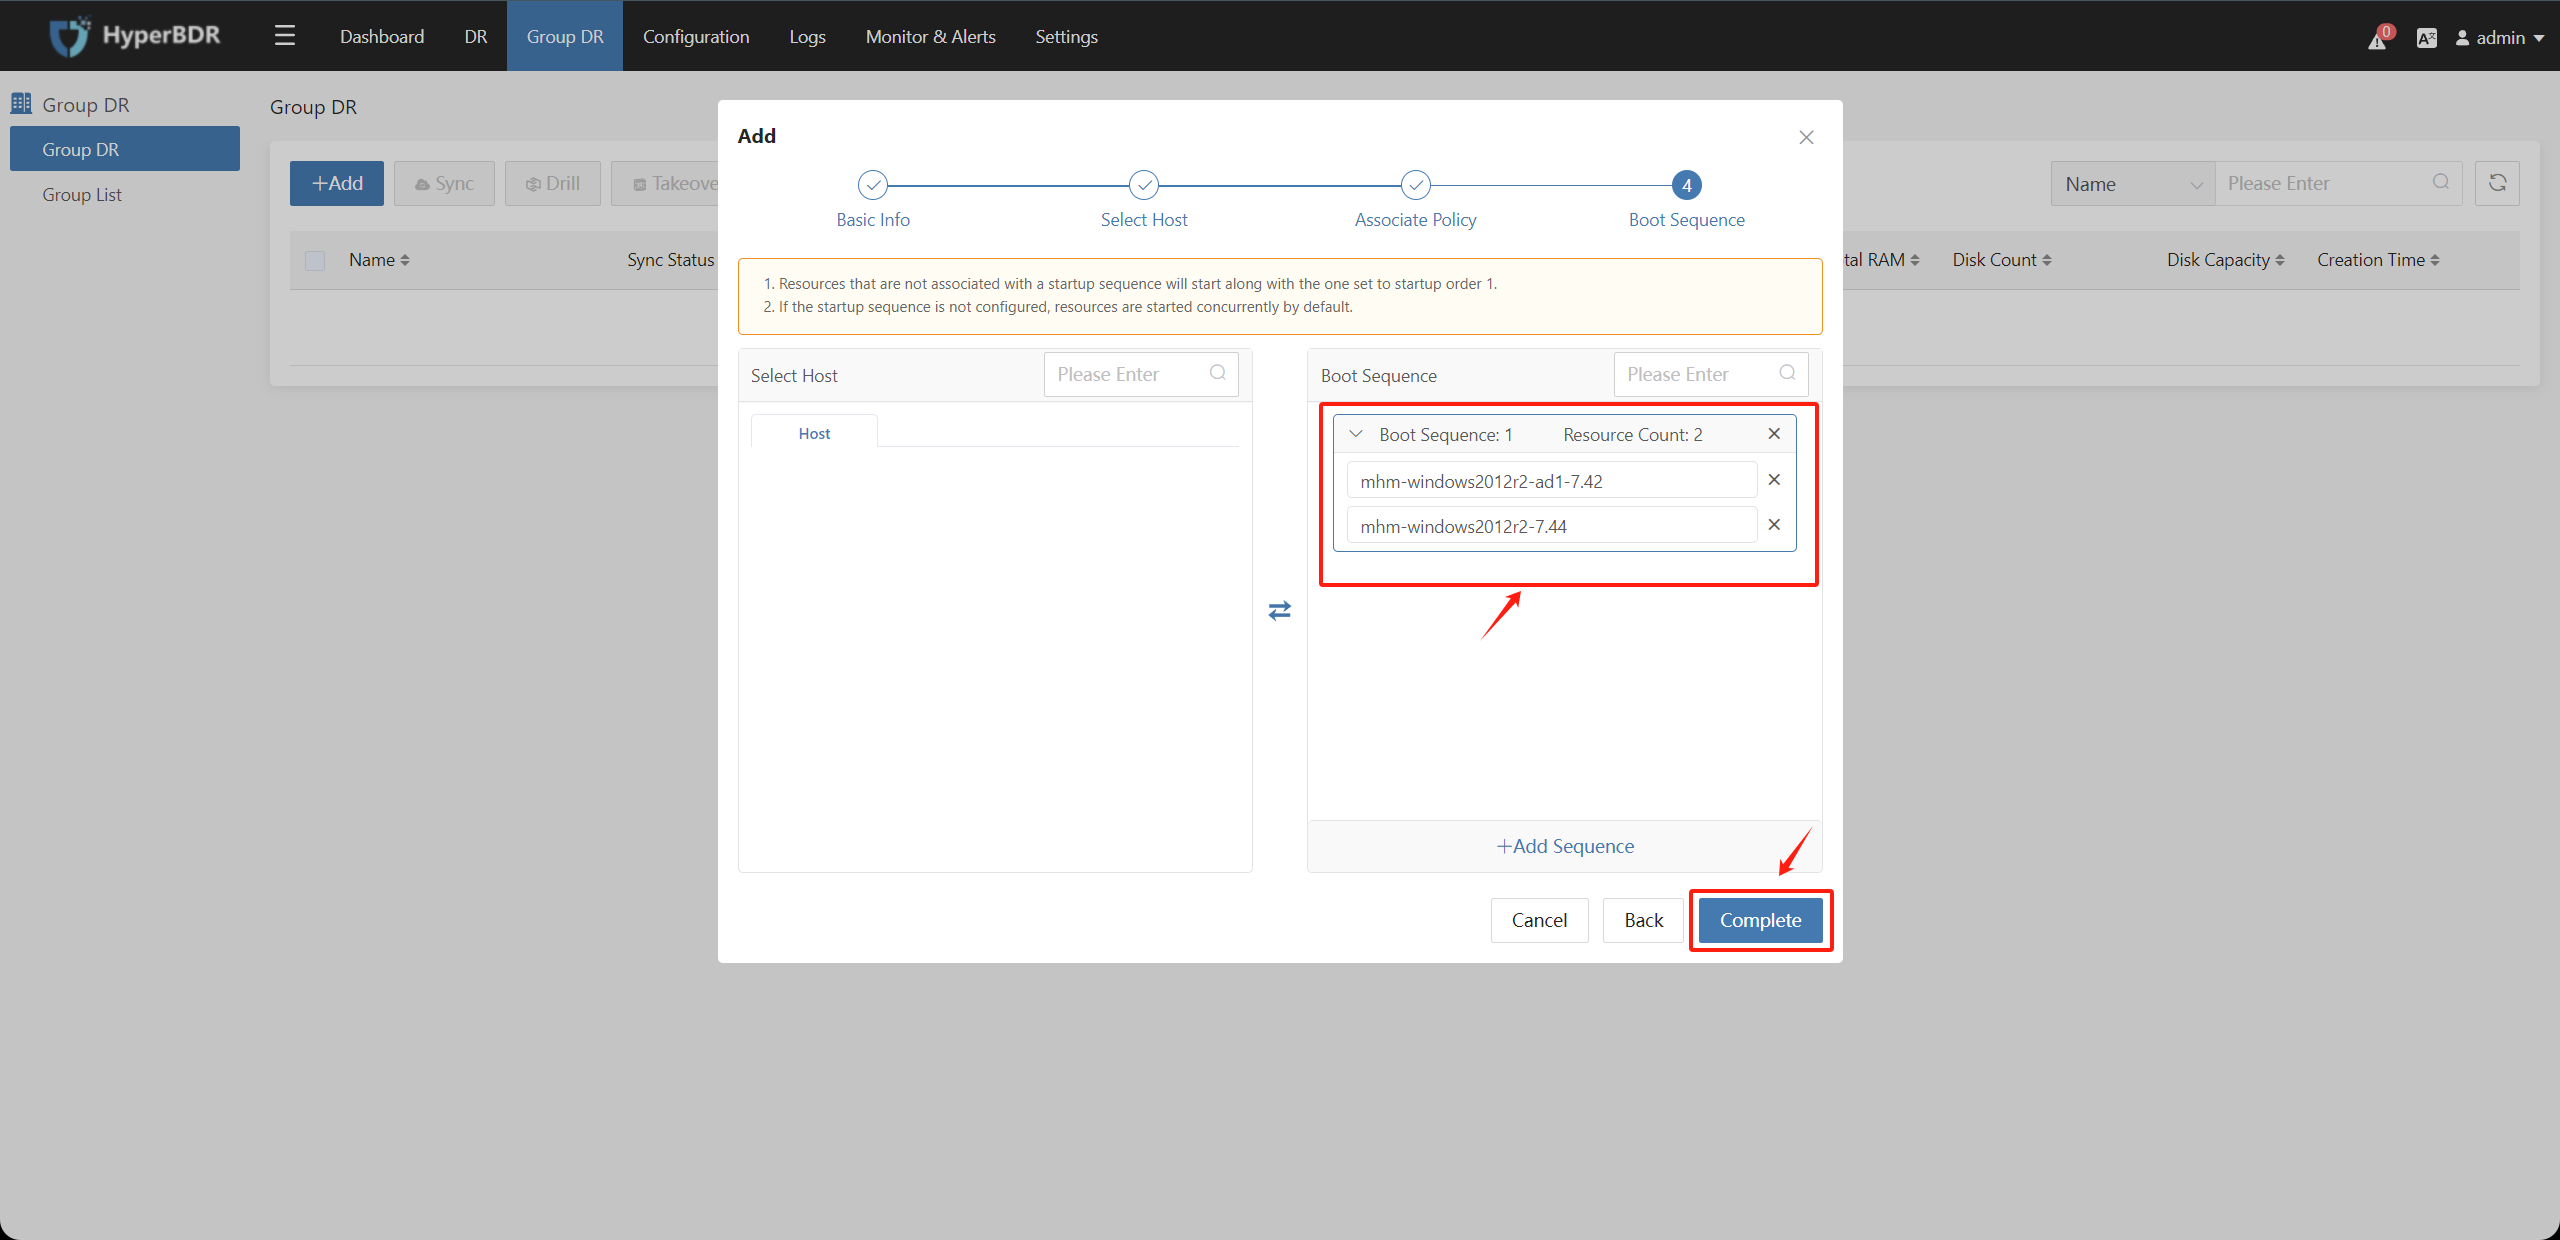This screenshot has width=2560, height=1240.
Task: Click the Cancel button
Action: coord(1539,920)
